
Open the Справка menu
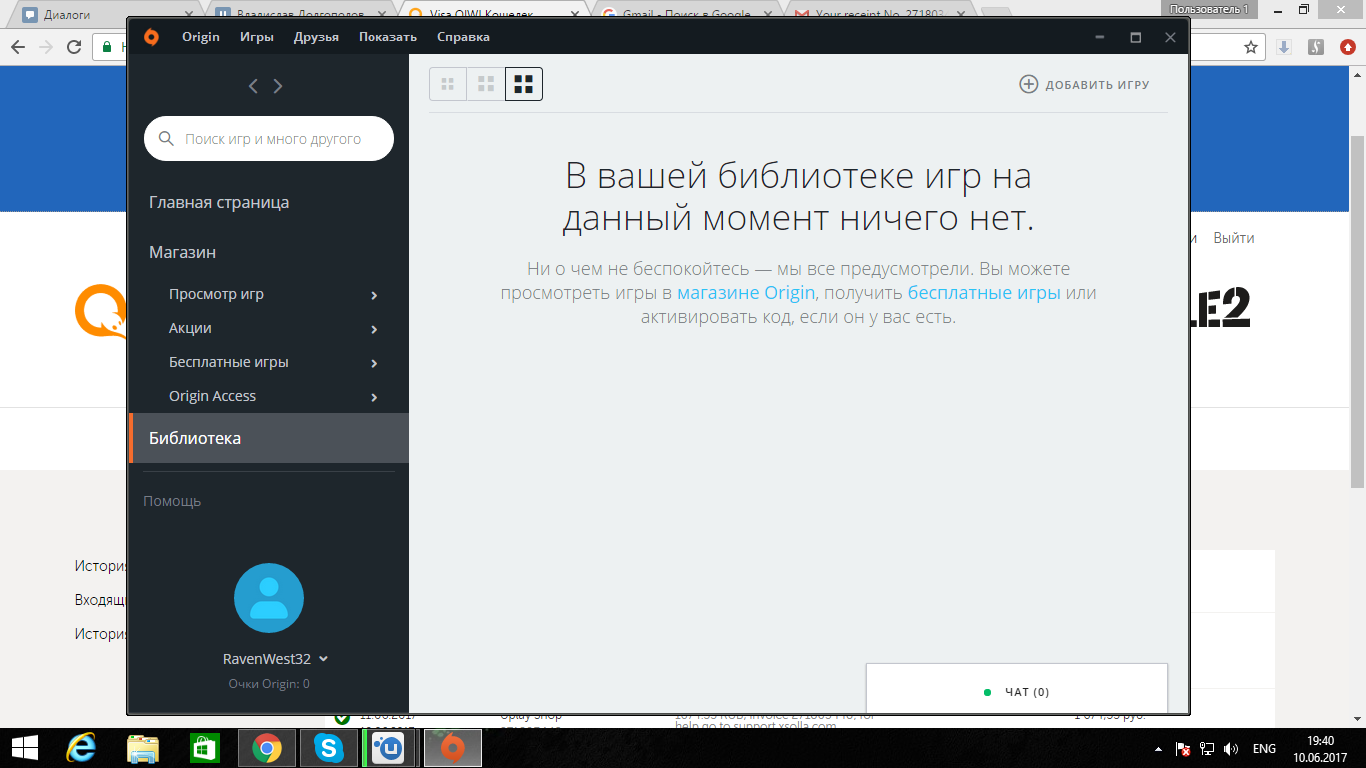pos(463,37)
